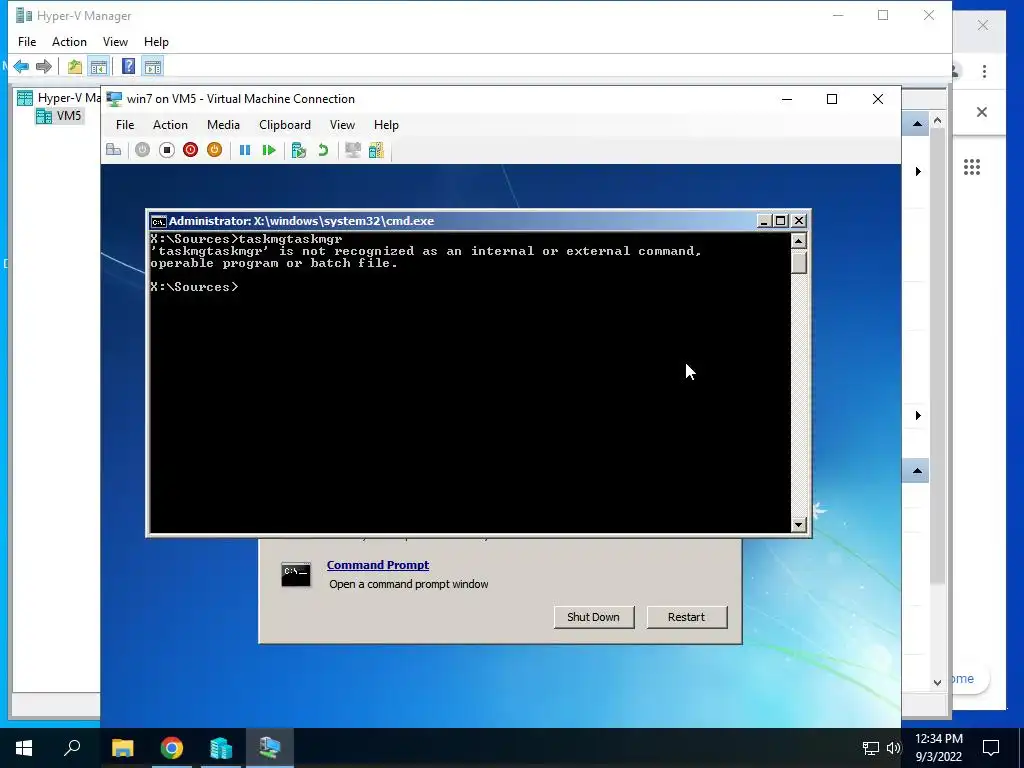Screen dimensions: 1024x768
Task: Click the Up one level folder icon
Action: point(74,66)
